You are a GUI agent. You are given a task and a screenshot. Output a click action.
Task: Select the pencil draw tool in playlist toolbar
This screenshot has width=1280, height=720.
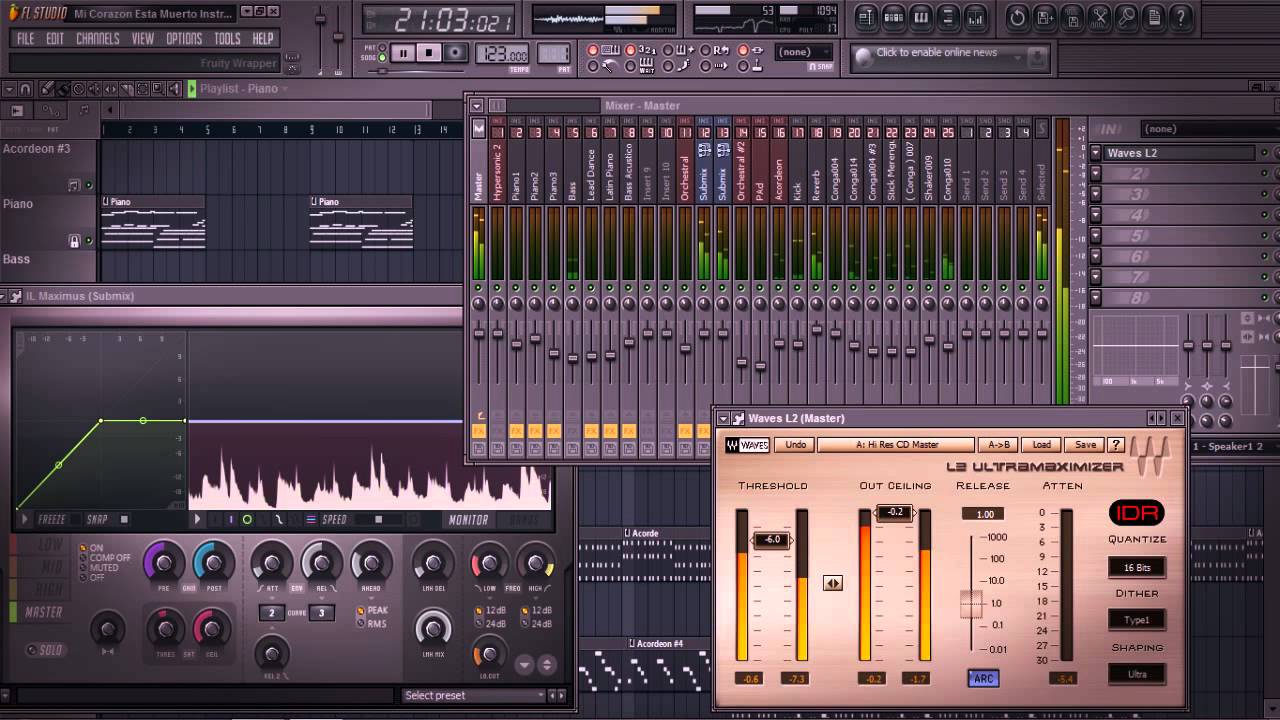click(x=46, y=89)
